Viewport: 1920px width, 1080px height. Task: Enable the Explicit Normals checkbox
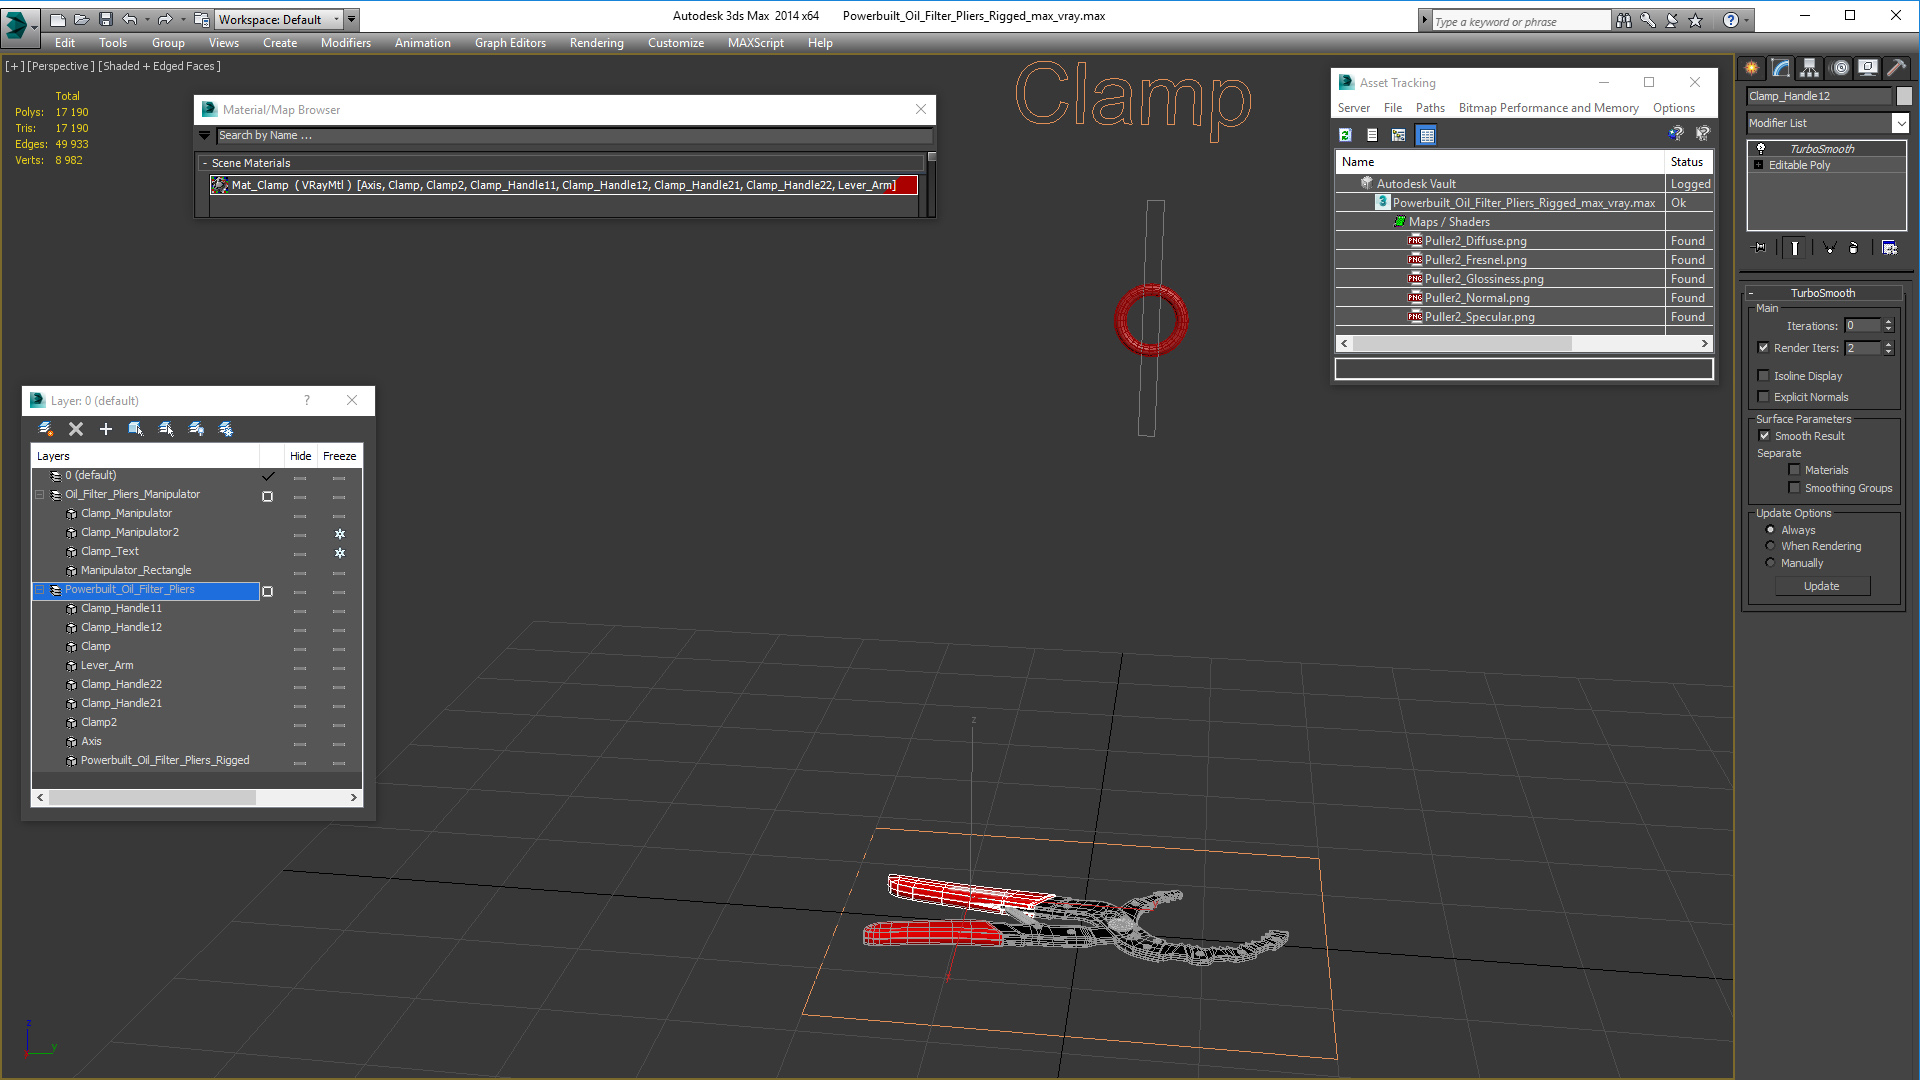pyautogui.click(x=1764, y=397)
